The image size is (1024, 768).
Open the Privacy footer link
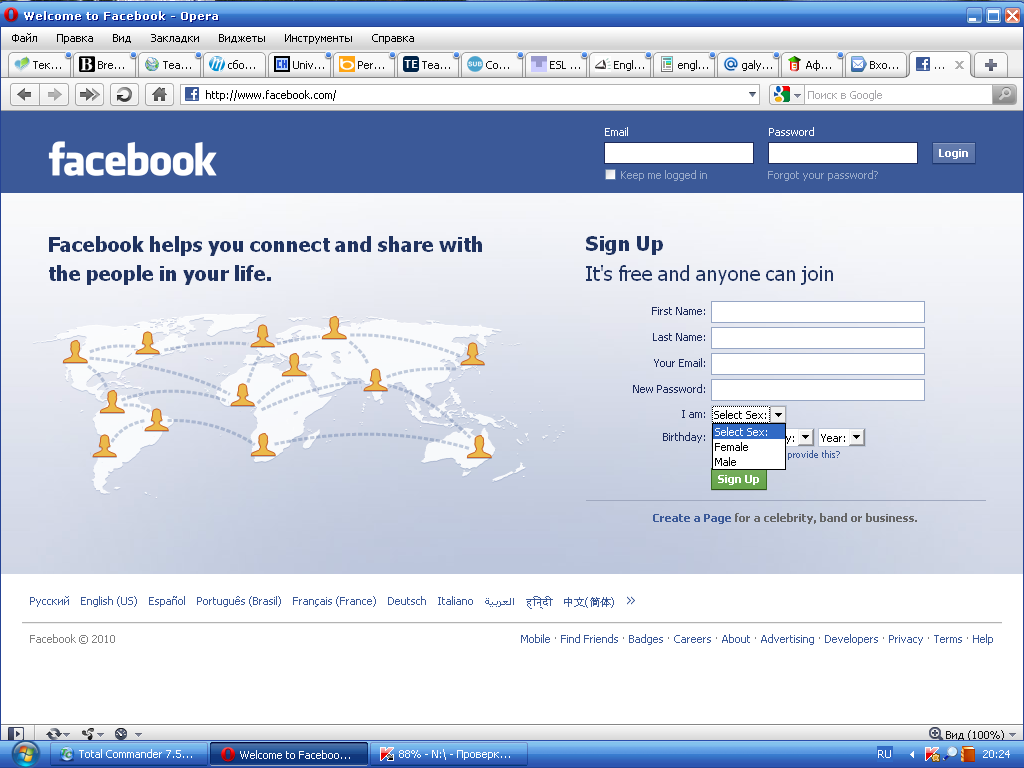(905, 639)
